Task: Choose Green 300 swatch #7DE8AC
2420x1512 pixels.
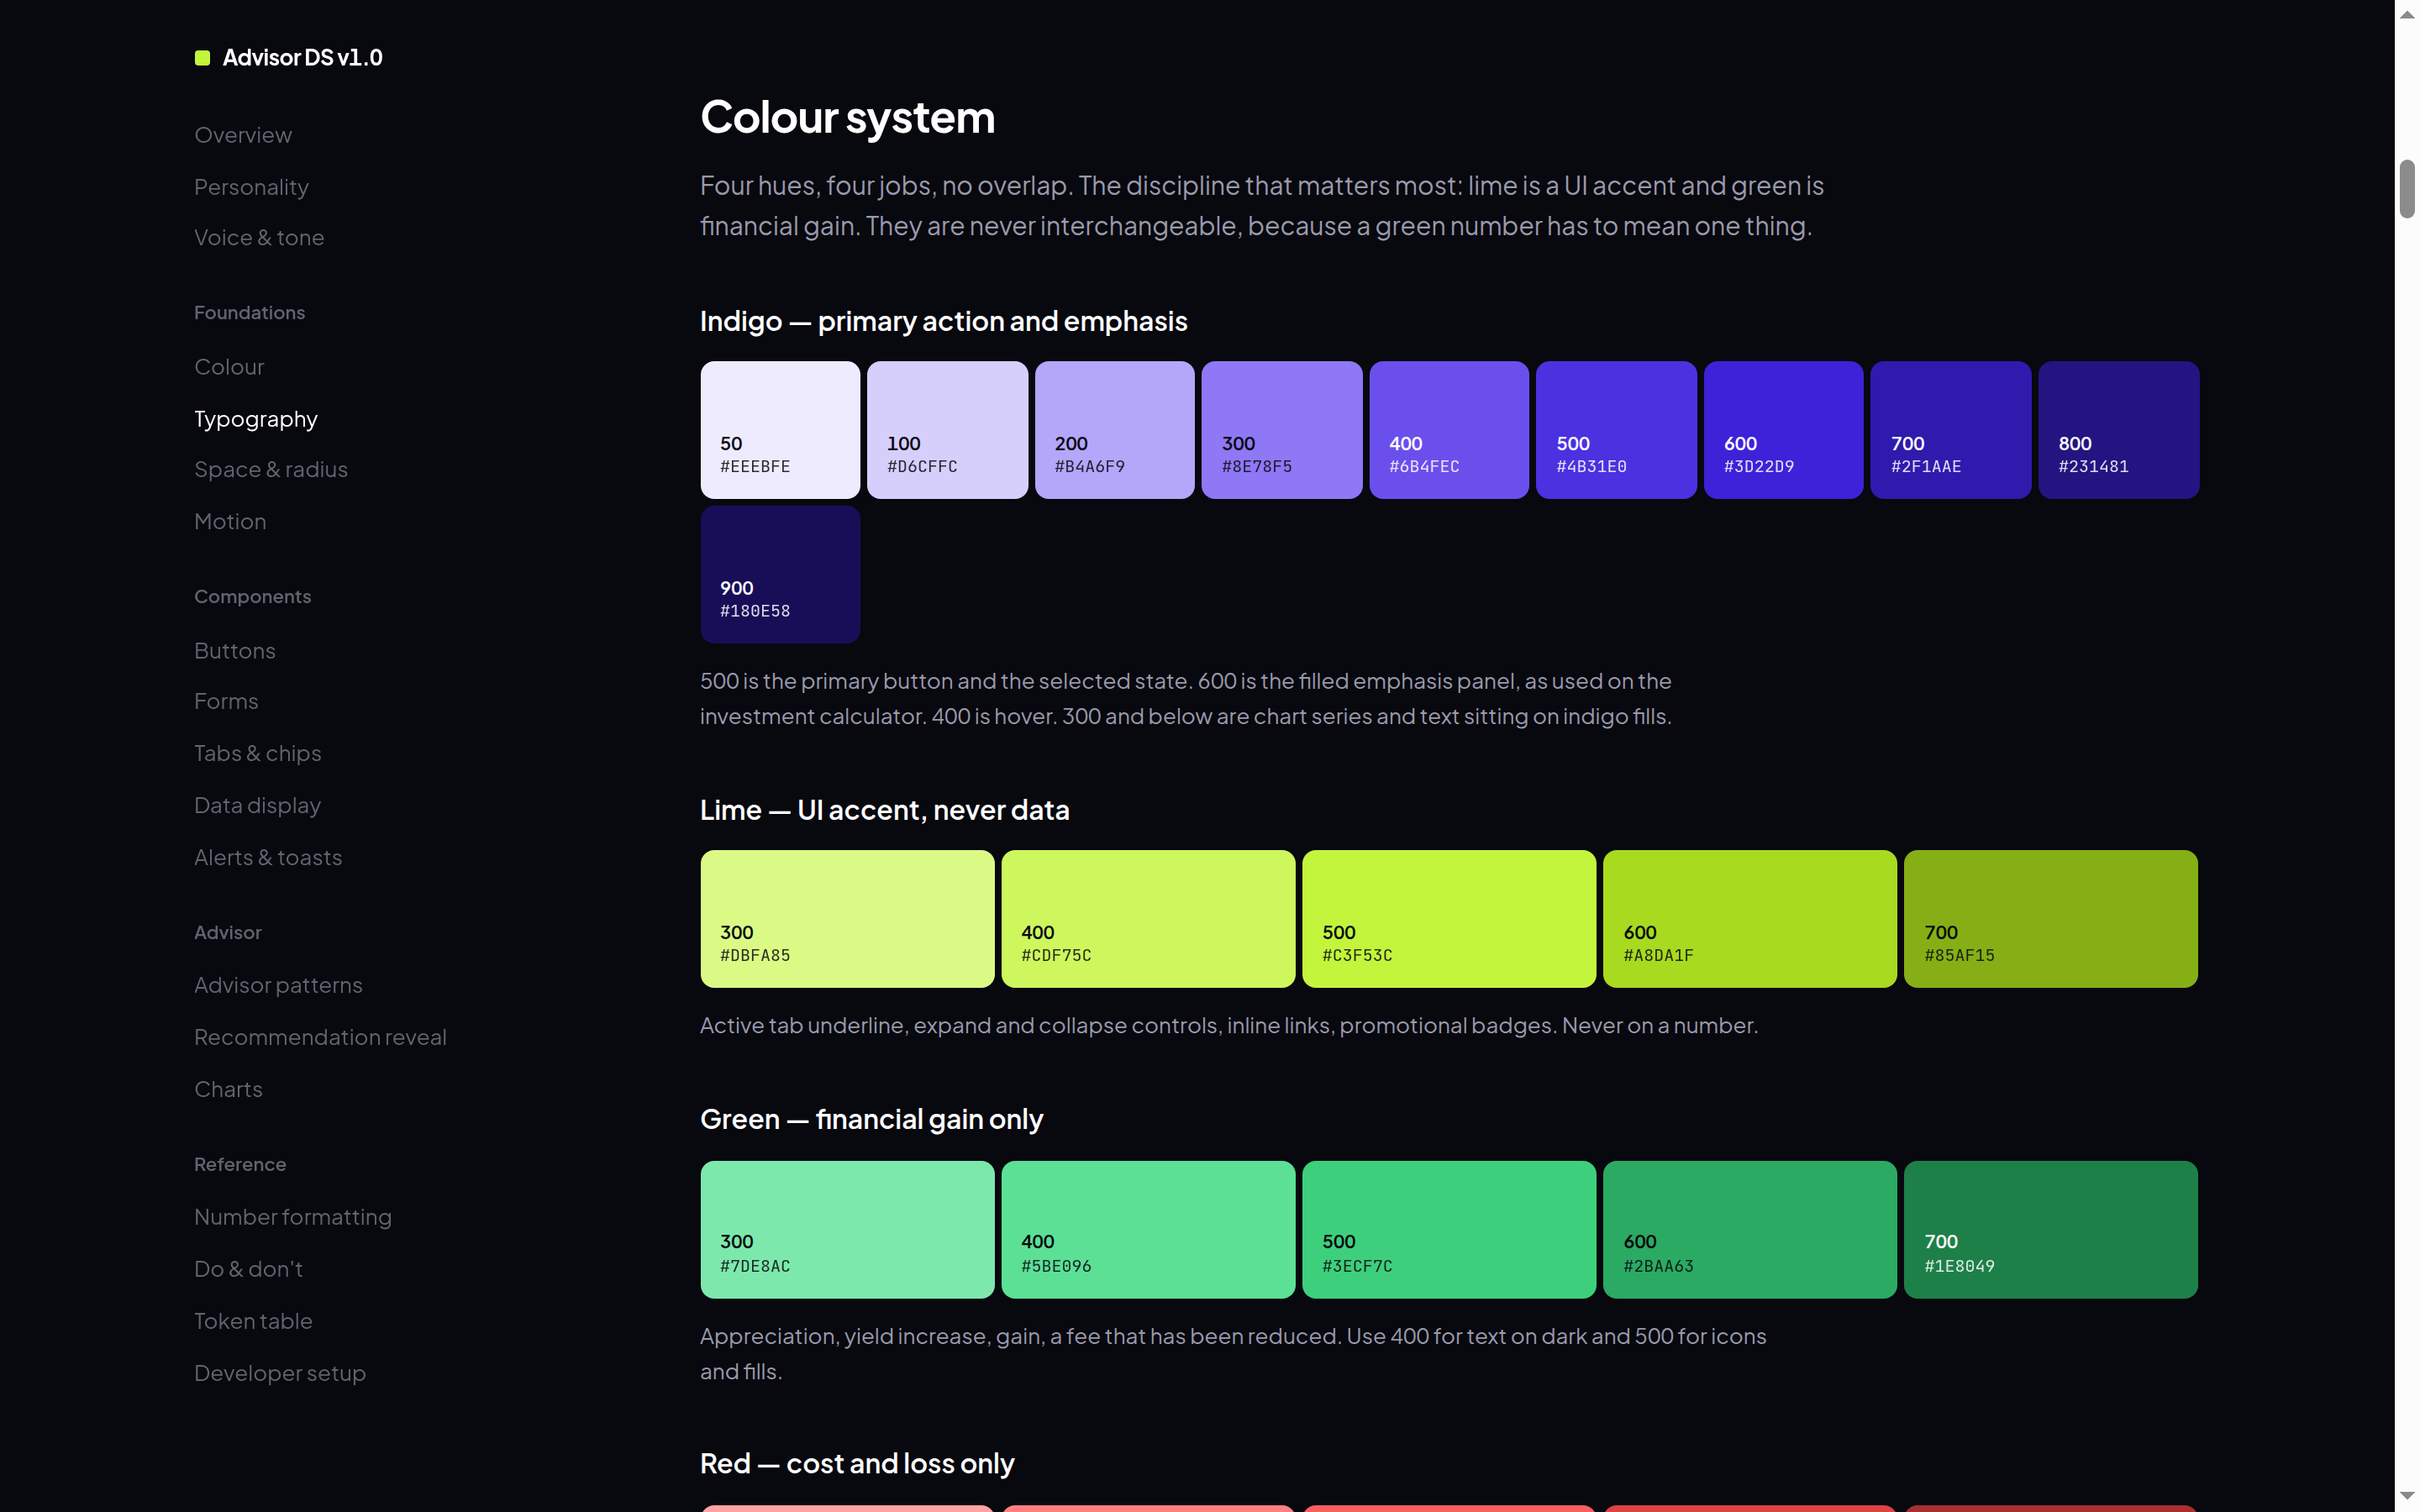Action: (847, 1230)
